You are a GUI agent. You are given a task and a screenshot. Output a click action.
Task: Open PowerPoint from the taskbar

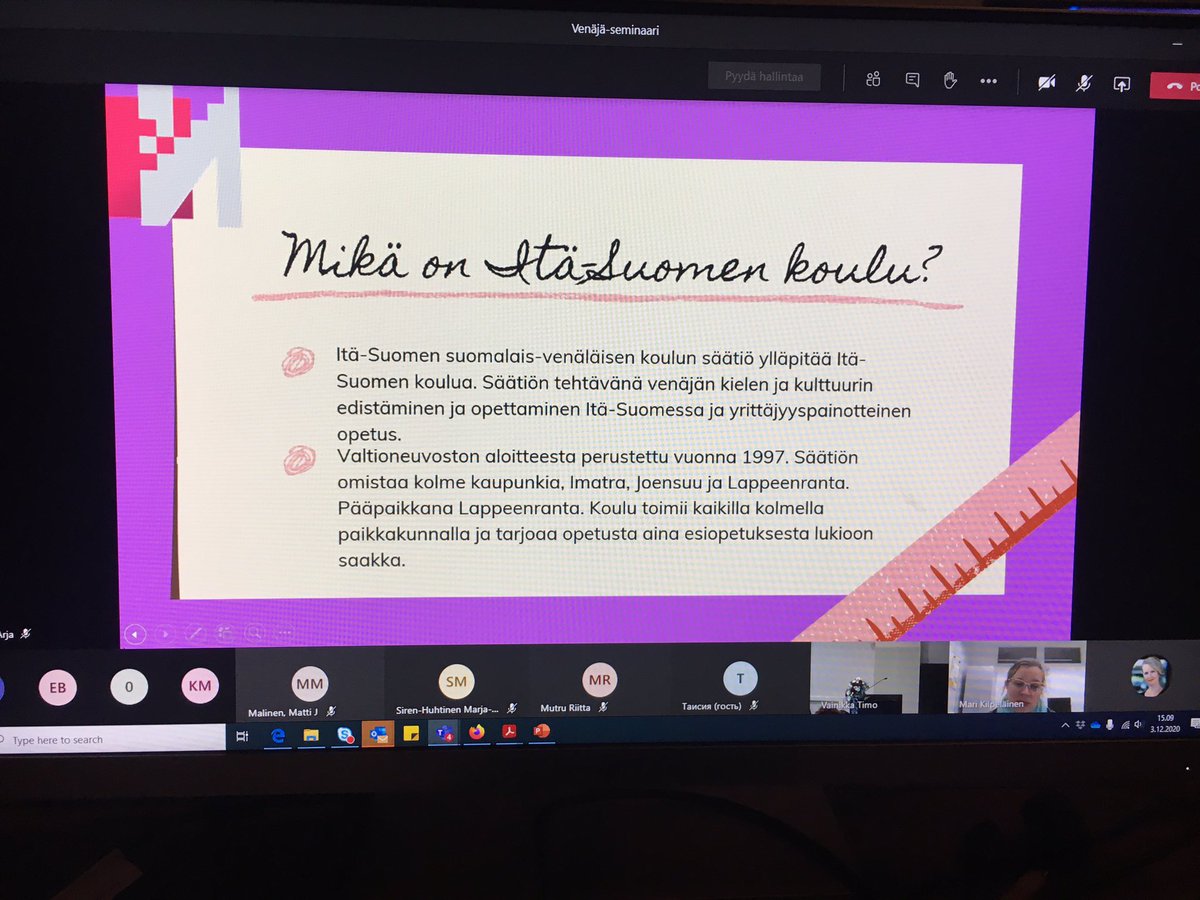click(541, 731)
